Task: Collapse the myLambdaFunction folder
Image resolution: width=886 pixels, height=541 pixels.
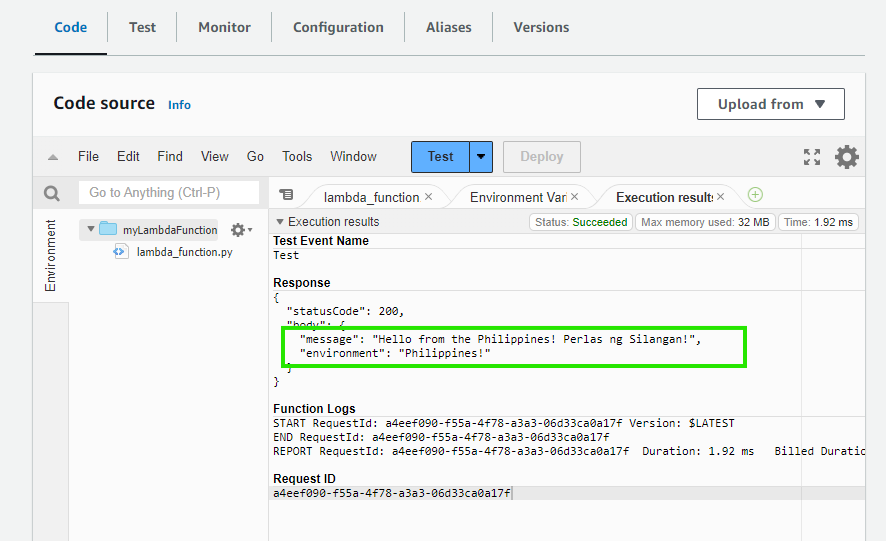Action: coord(91,229)
